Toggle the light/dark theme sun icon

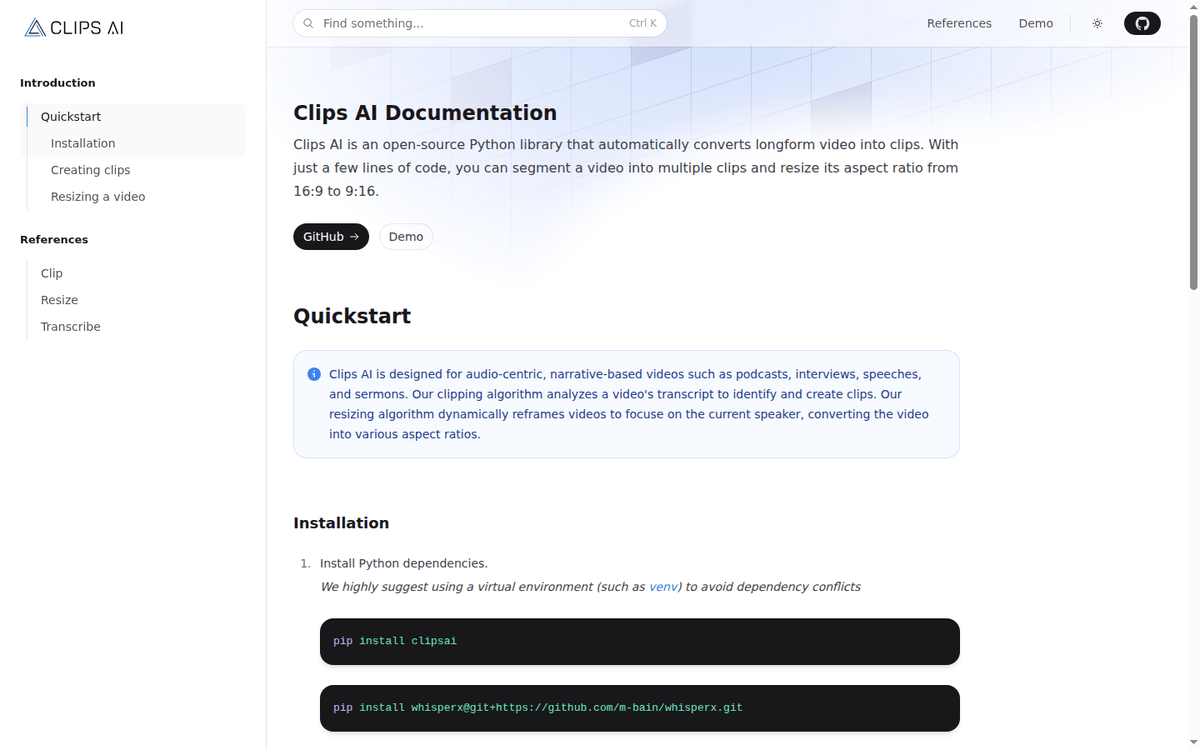click(x=1097, y=23)
